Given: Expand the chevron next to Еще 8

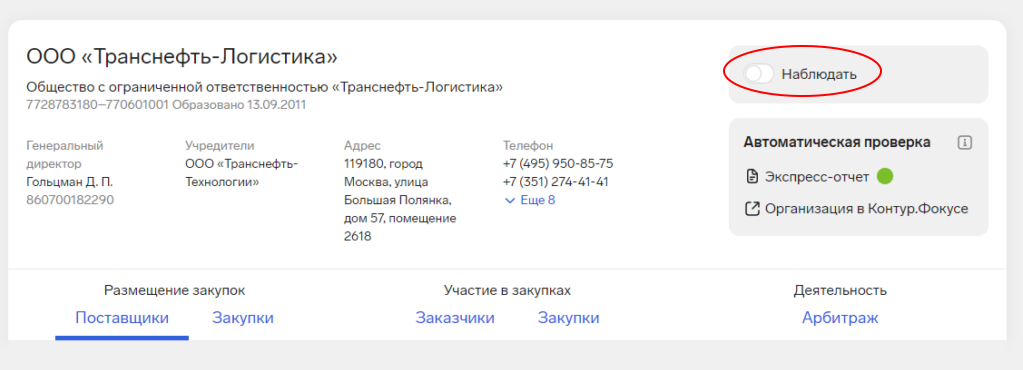Looking at the screenshot, I should click(510, 200).
